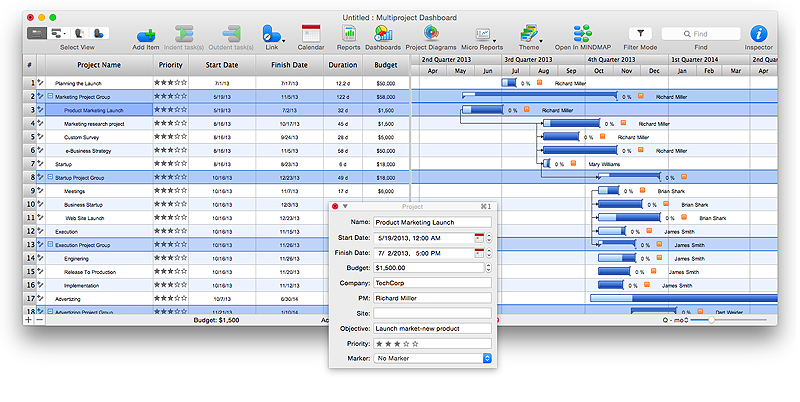
Task: Collapse the Startup Project Group row
Action: tap(50, 177)
